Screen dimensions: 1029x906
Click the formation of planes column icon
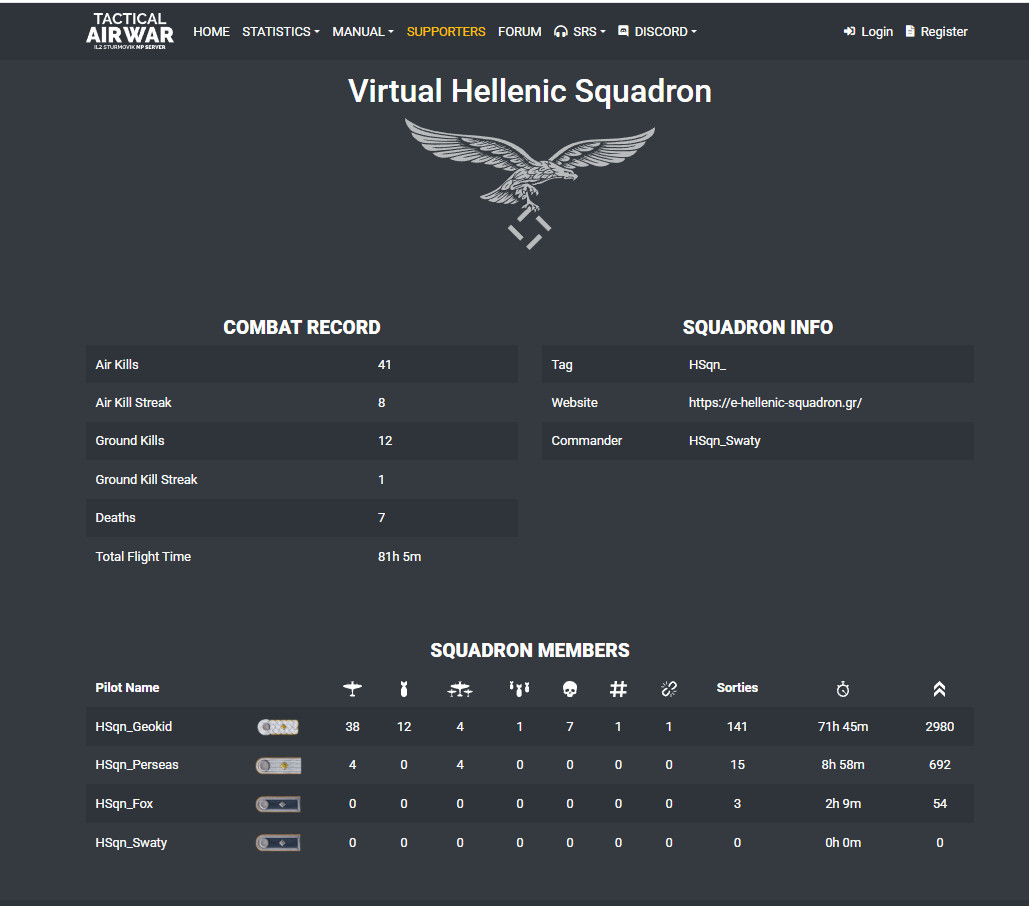click(x=459, y=689)
